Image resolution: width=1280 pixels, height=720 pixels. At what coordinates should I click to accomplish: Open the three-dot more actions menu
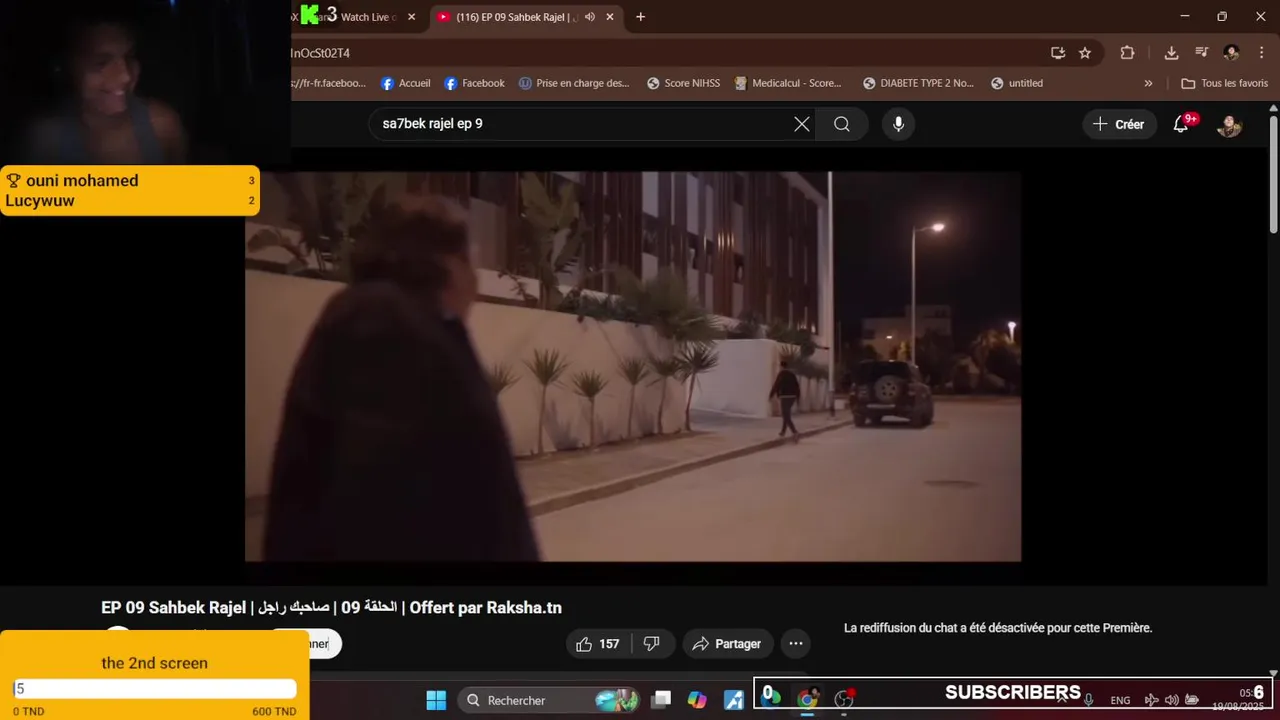[795, 644]
